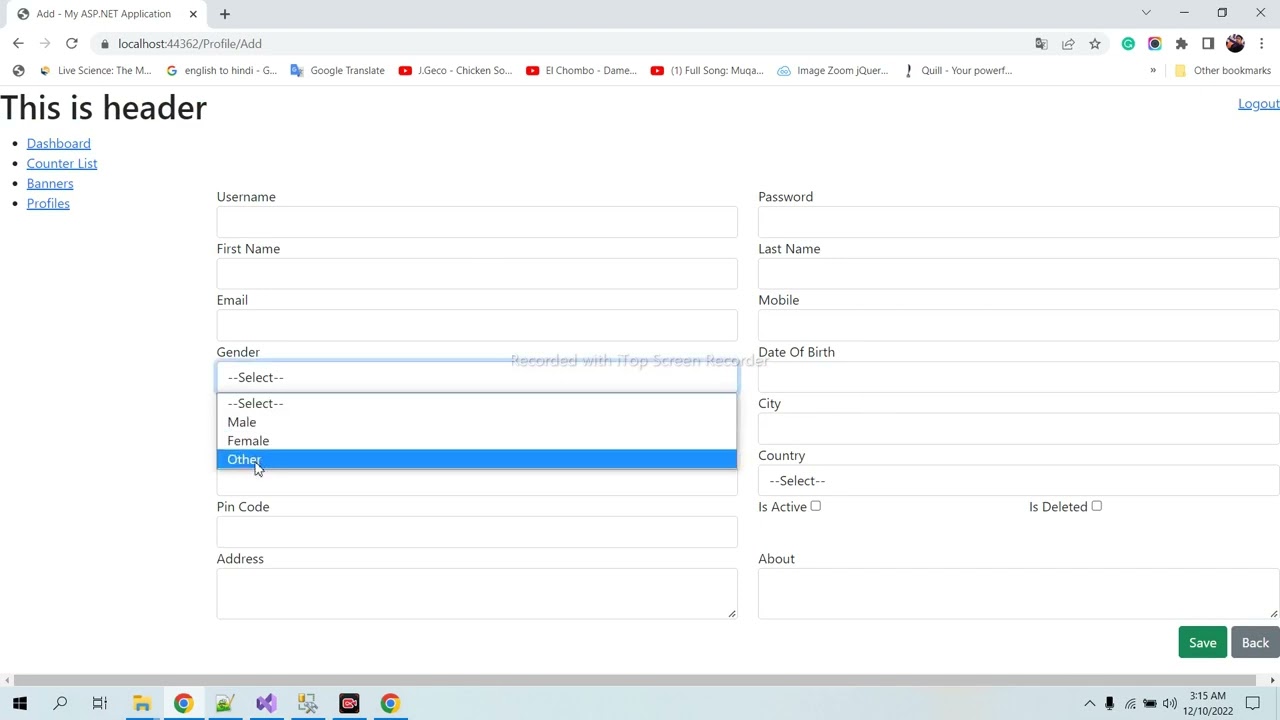
Task: Open Image Zoom jQuery bookmark
Action: coord(832,71)
